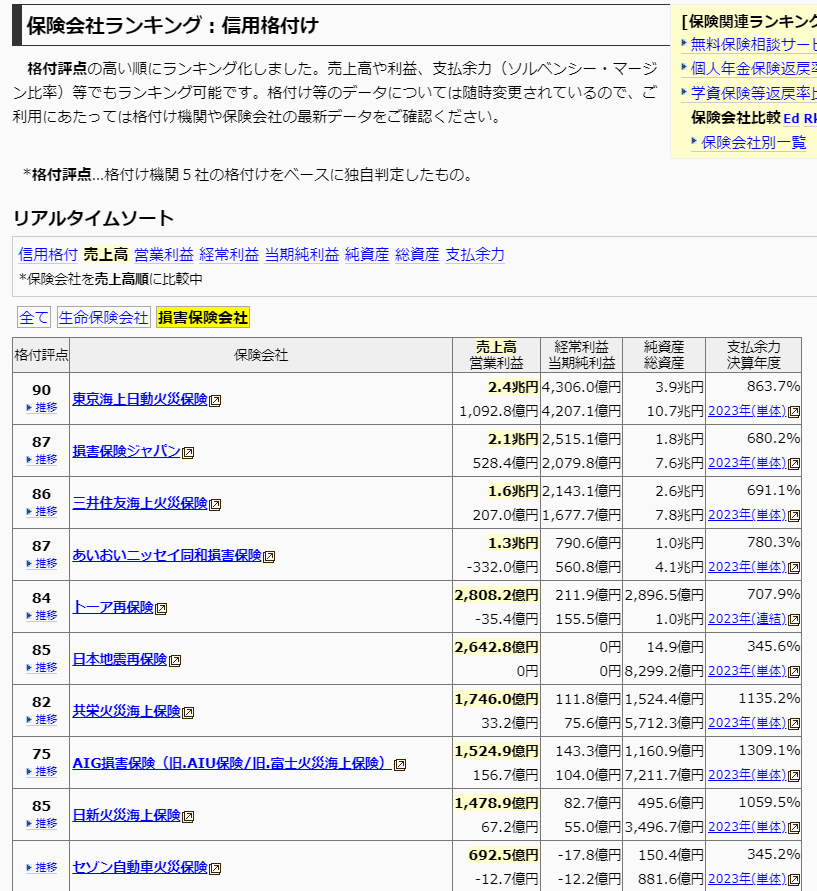Open AIG損害保険 company link

click(232, 763)
